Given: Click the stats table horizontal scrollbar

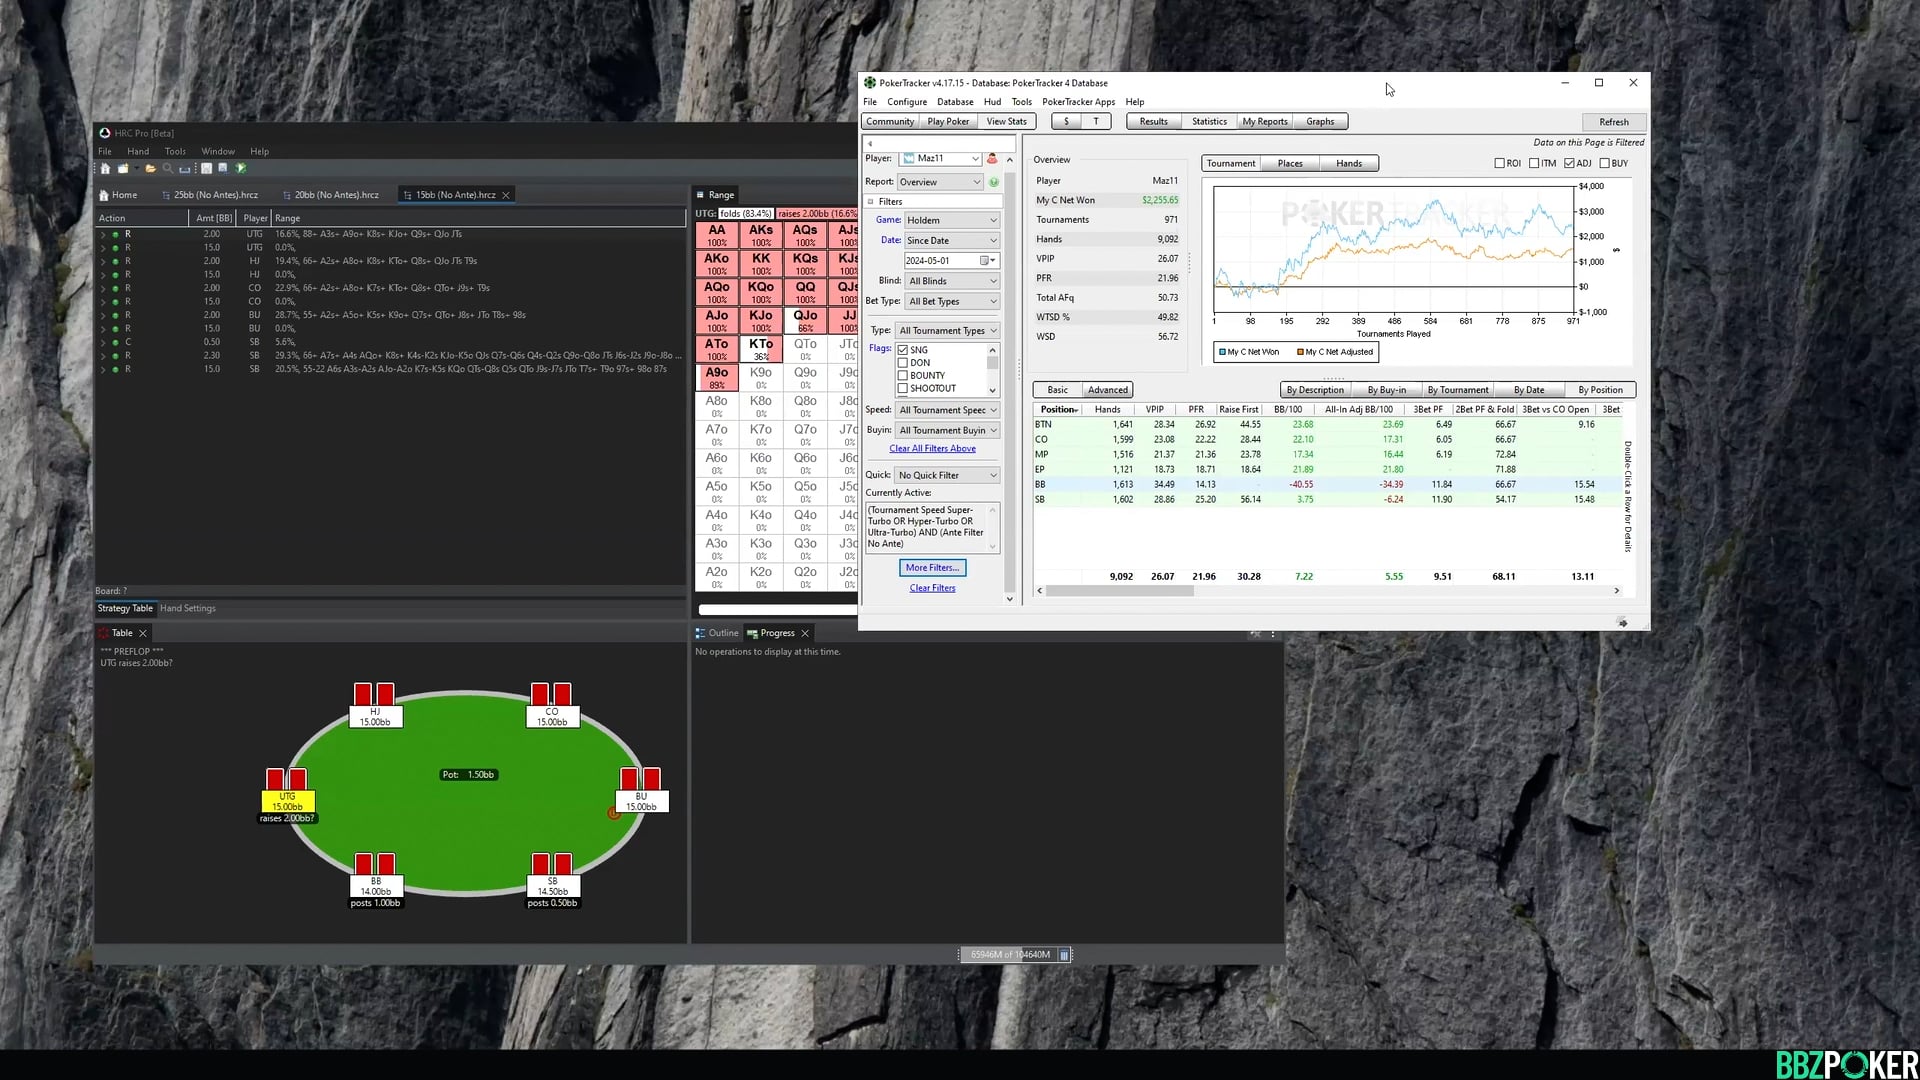Looking at the screenshot, I should click(x=1120, y=591).
